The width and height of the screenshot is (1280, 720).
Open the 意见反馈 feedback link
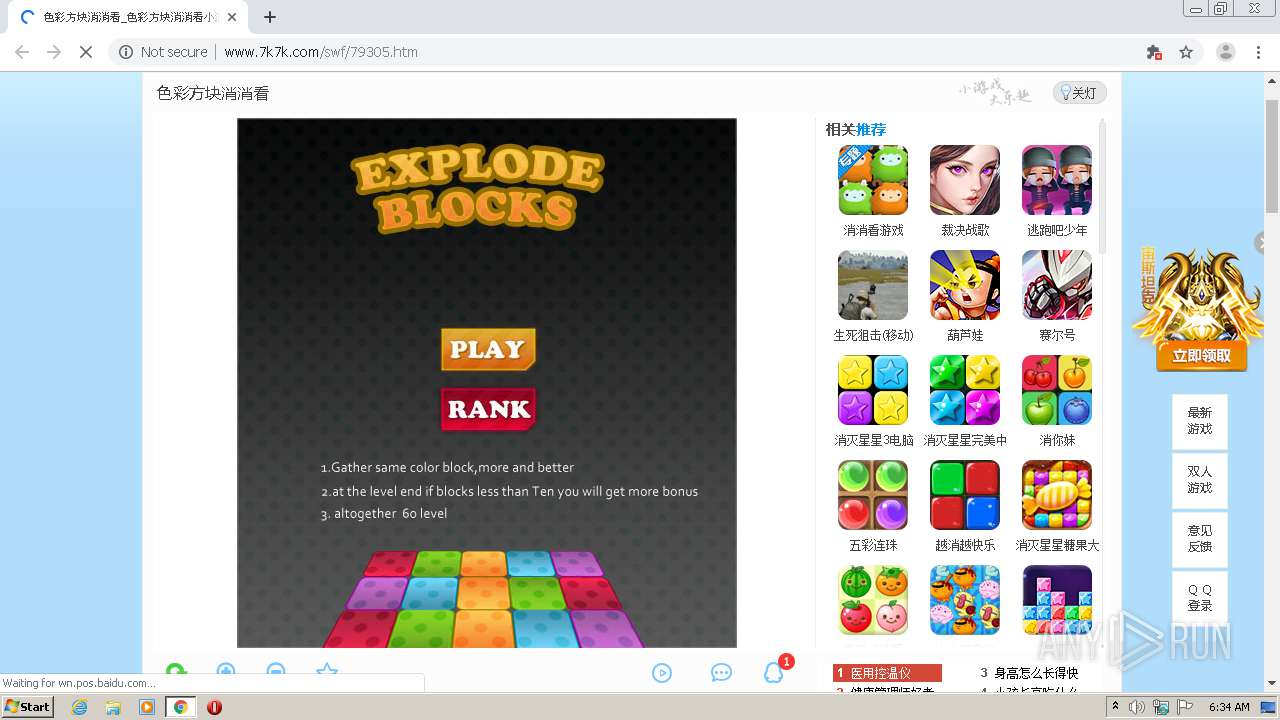[x=1199, y=538]
